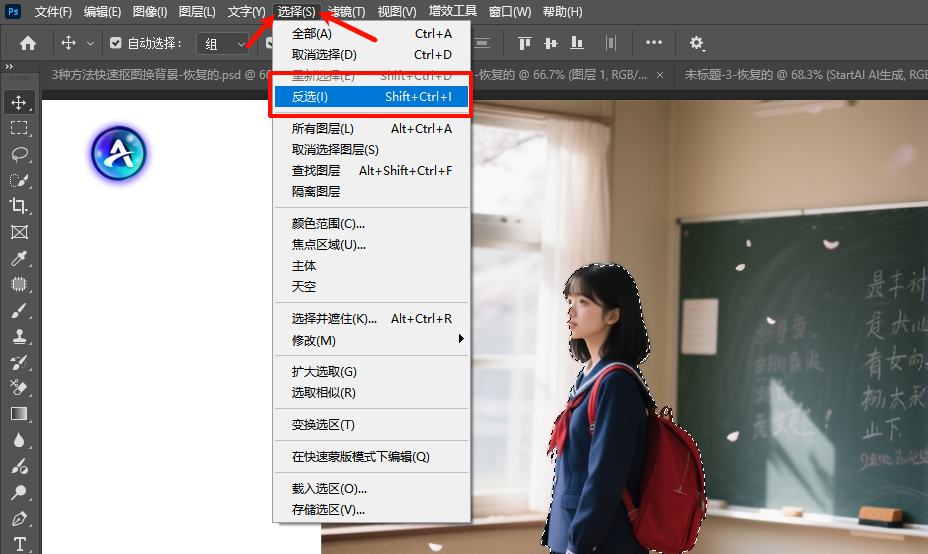Select the Lasso tool
Image resolution: width=928 pixels, height=554 pixels.
point(19,154)
